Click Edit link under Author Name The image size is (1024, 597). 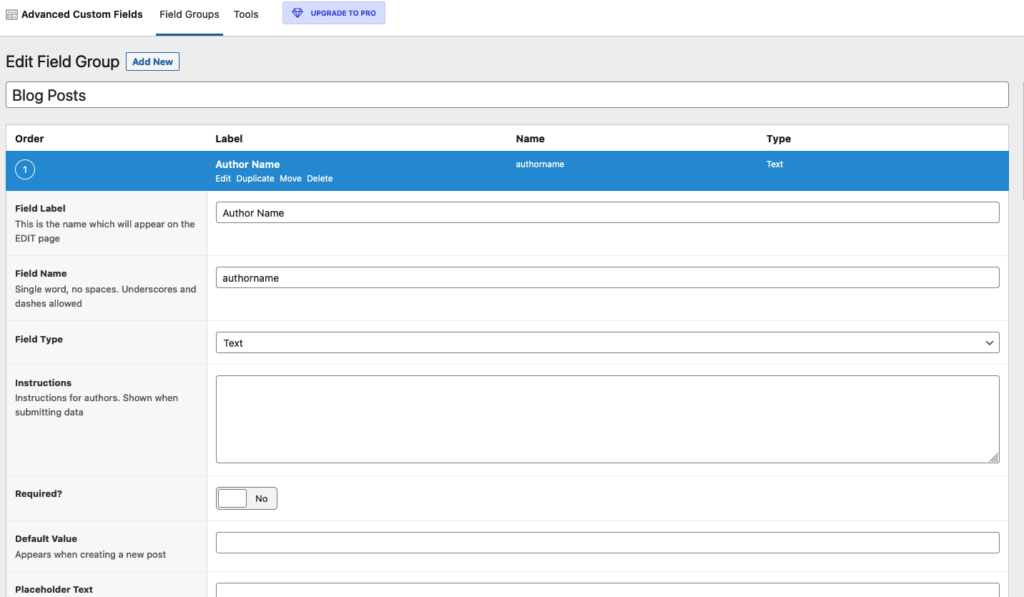point(223,178)
